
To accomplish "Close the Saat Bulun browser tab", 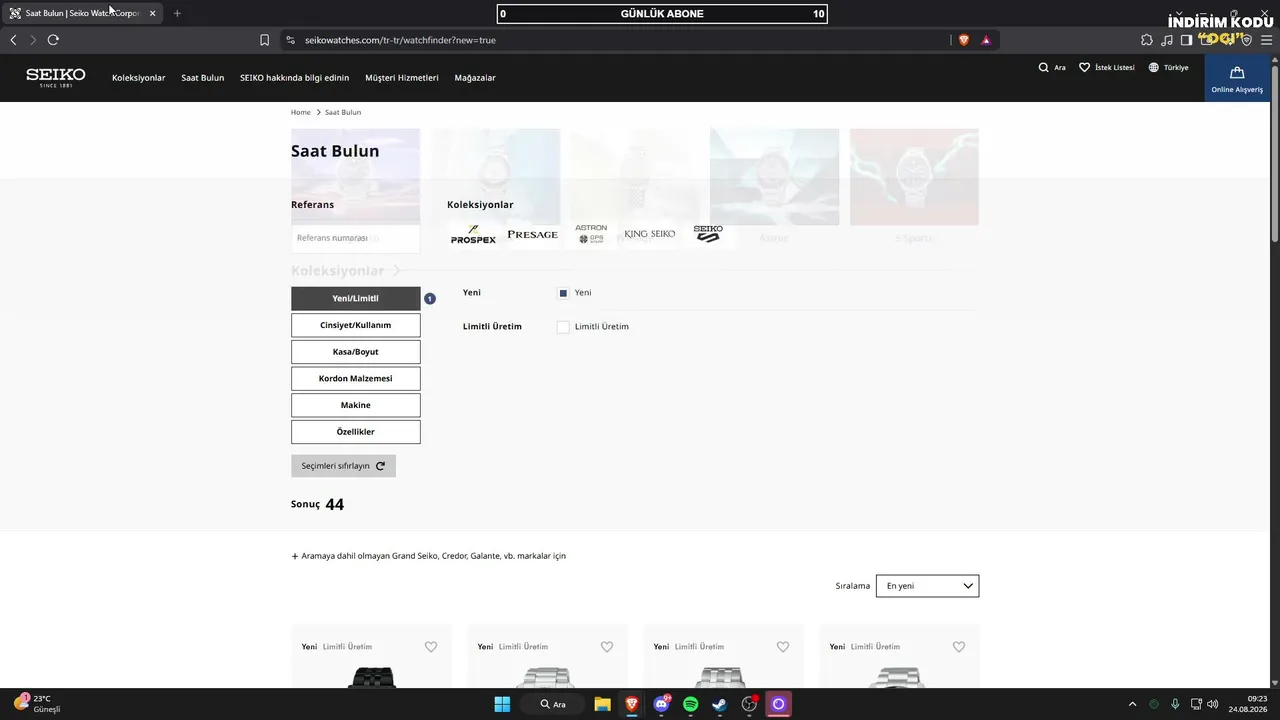I will [152, 13].
